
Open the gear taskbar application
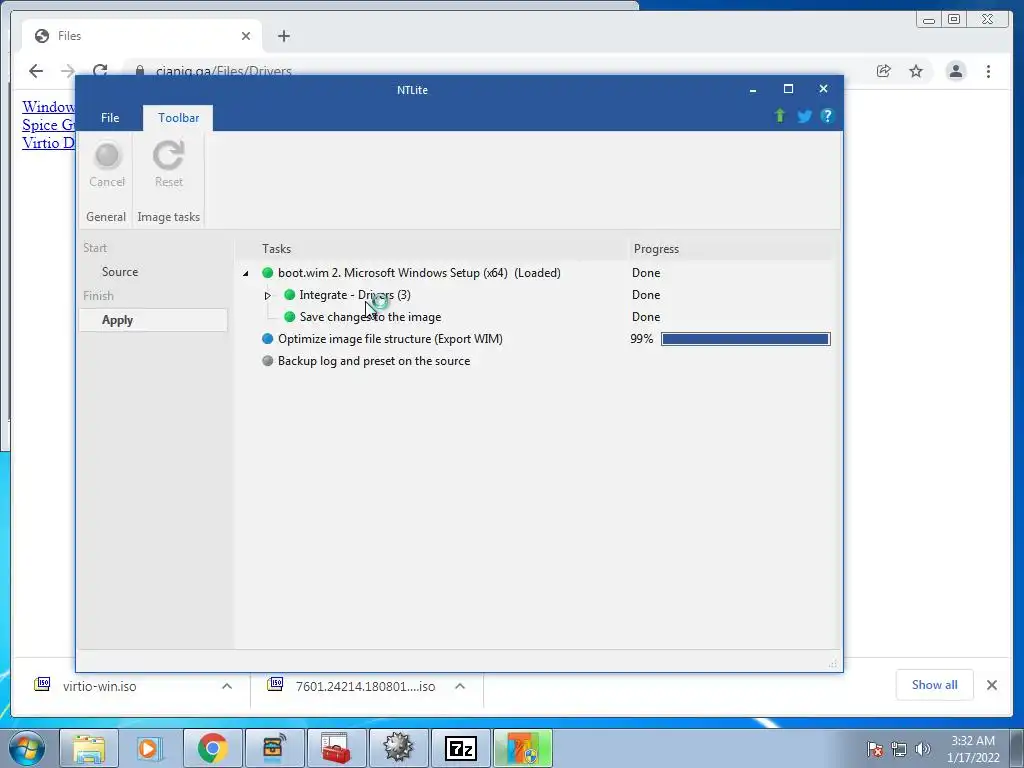coord(398,748)
